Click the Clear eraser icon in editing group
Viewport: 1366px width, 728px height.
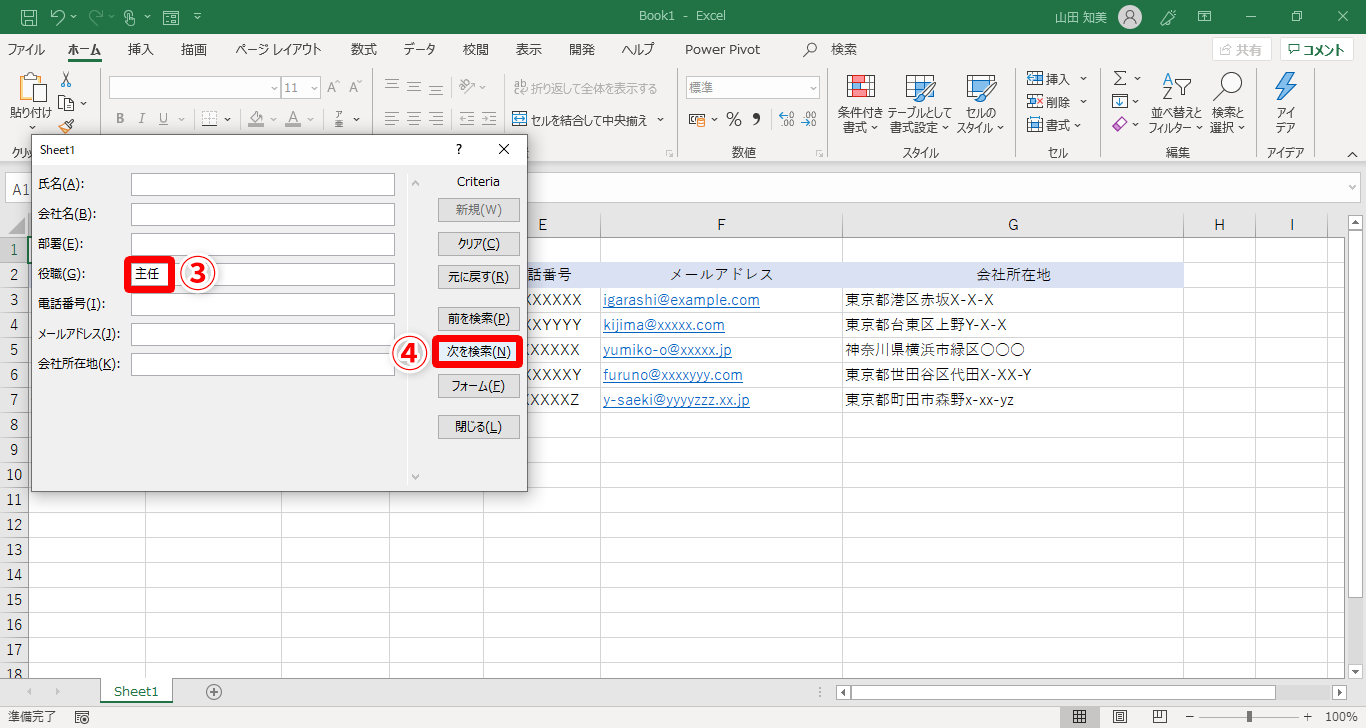point(1120,124)
